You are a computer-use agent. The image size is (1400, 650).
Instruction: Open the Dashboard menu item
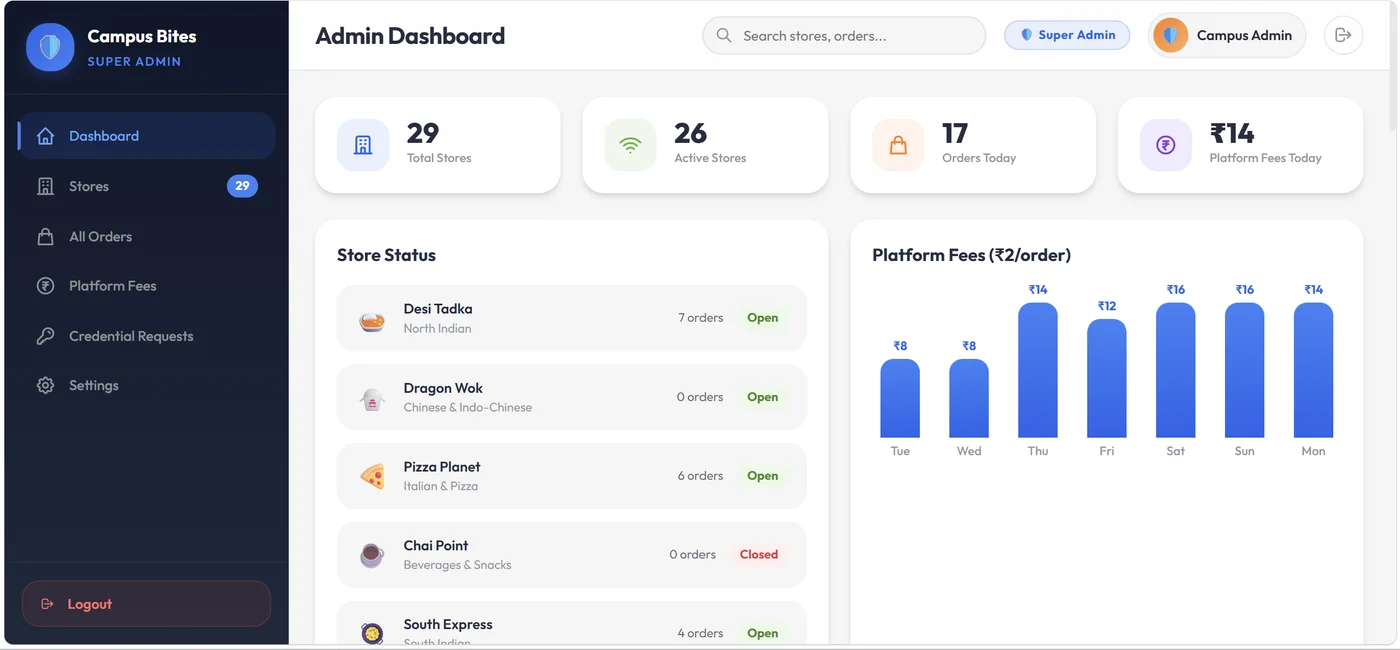(146, 136)
